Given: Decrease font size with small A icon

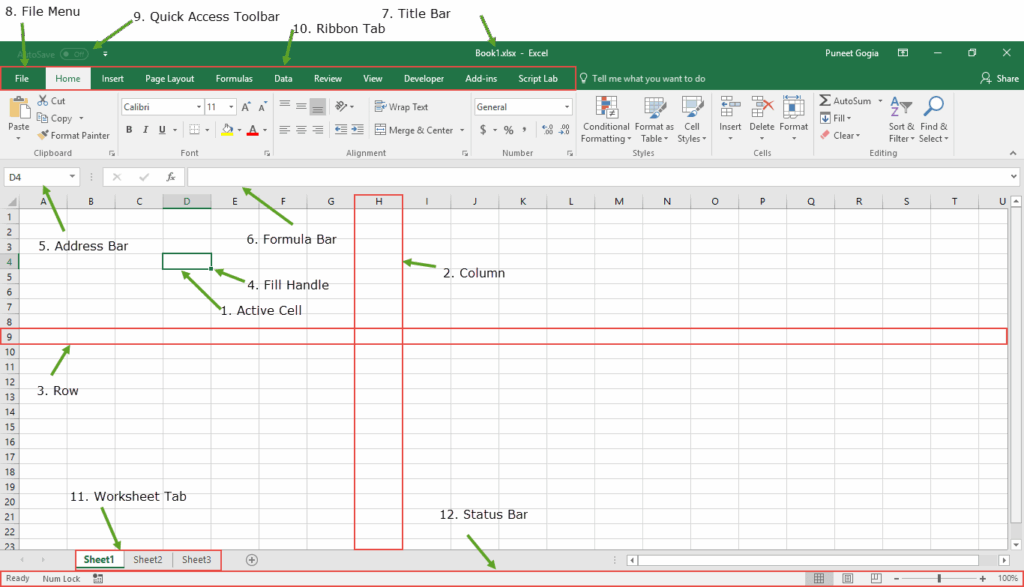Looking at the screenshot, I should click(x=263, y=107).
